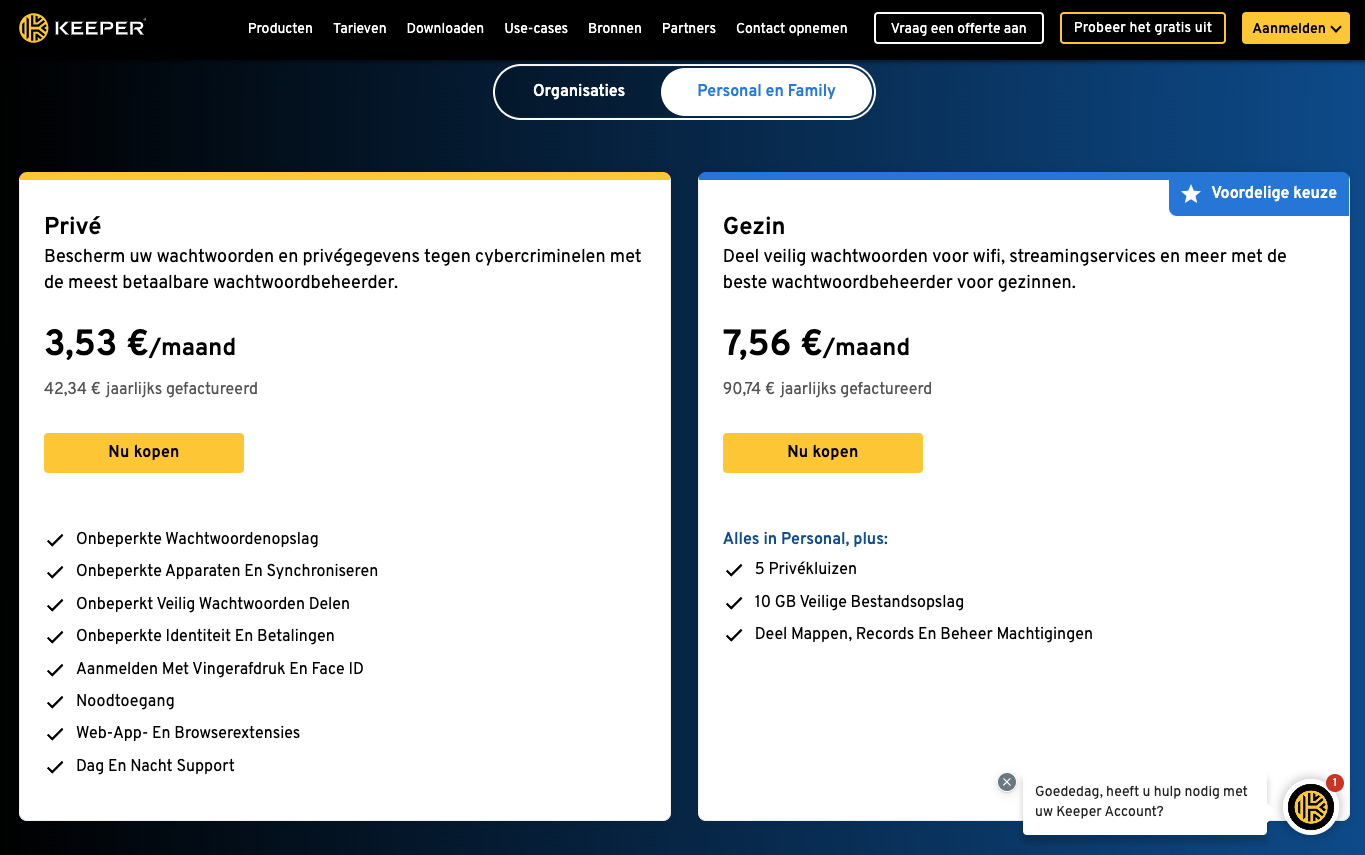
Task: Dismiss the chat help popup with X
Action: 1007,782
